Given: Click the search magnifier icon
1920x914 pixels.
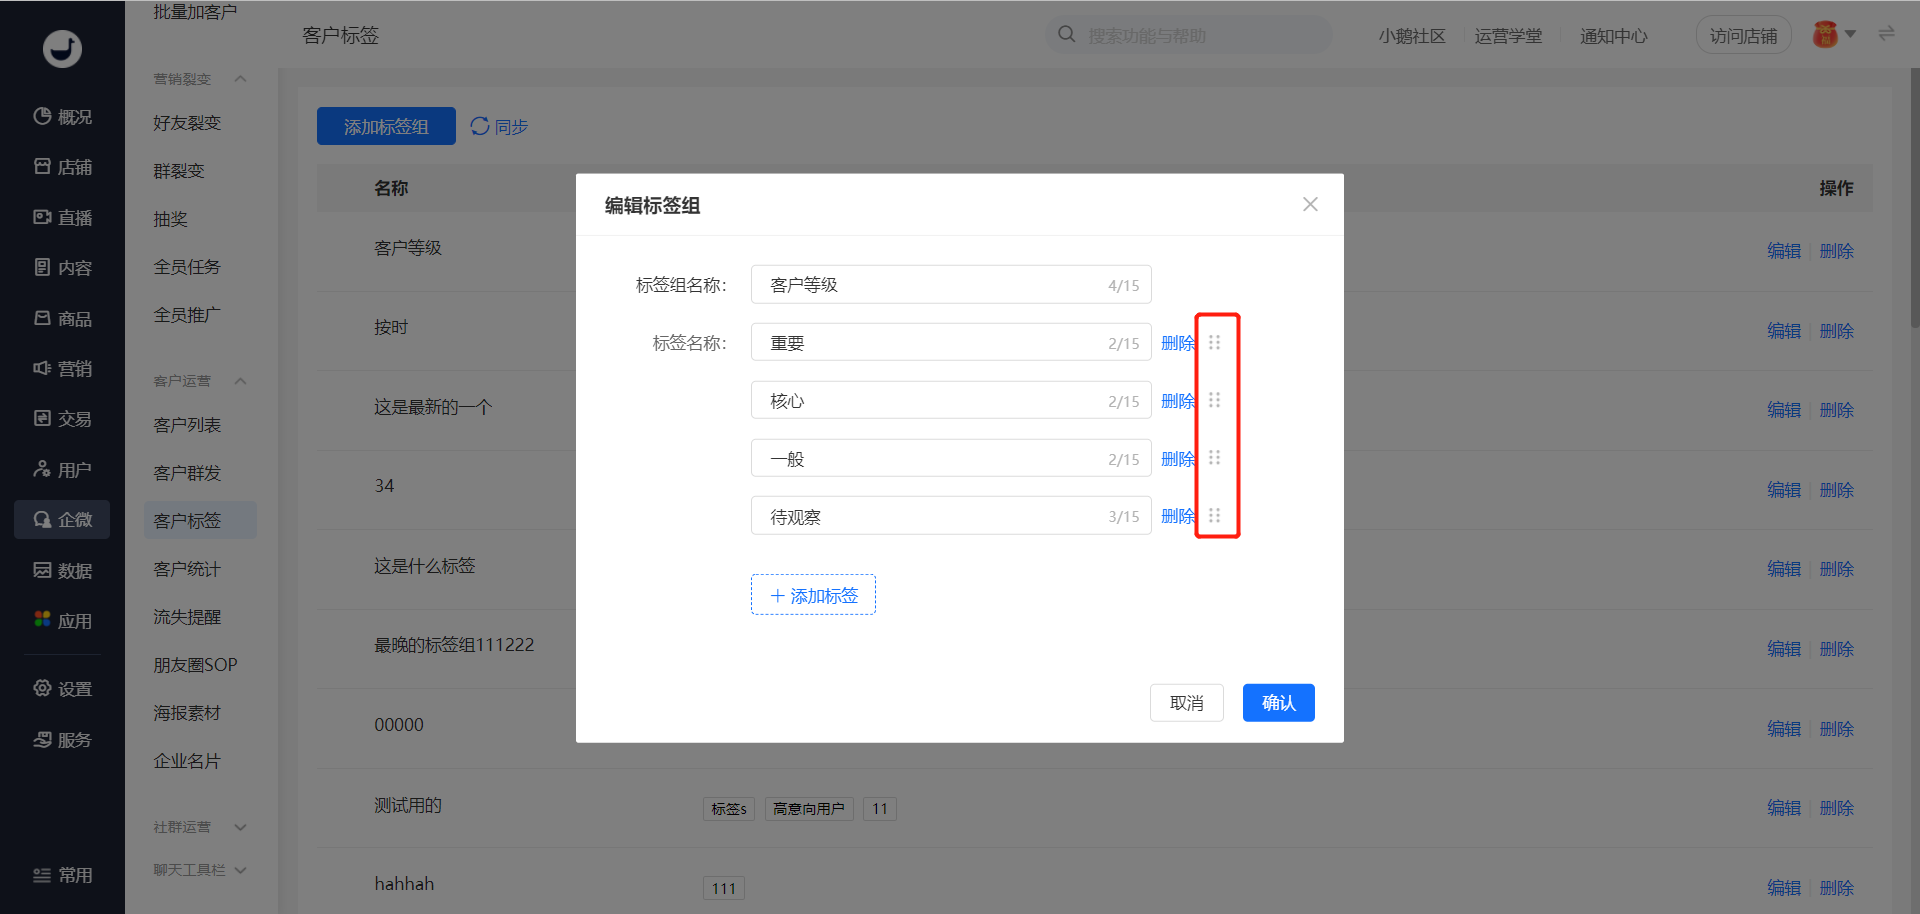Looking at the screenshot, I should [x=1067, y=35].
